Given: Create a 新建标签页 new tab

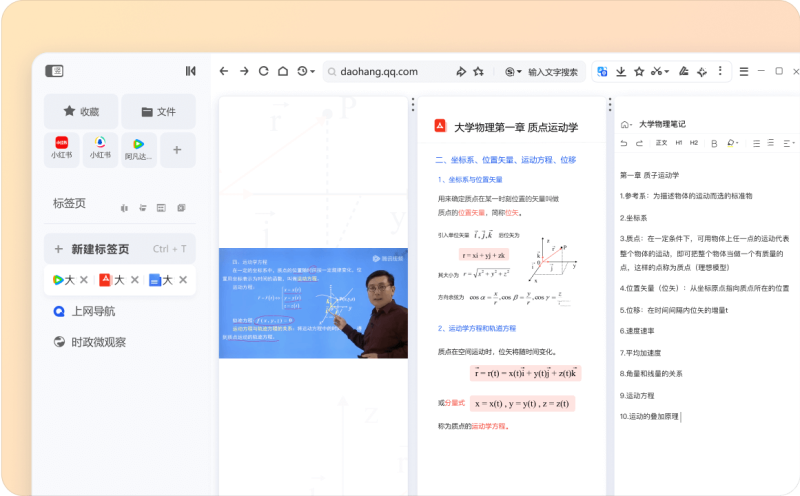Looking at the screenshot, I should point(120,249).
